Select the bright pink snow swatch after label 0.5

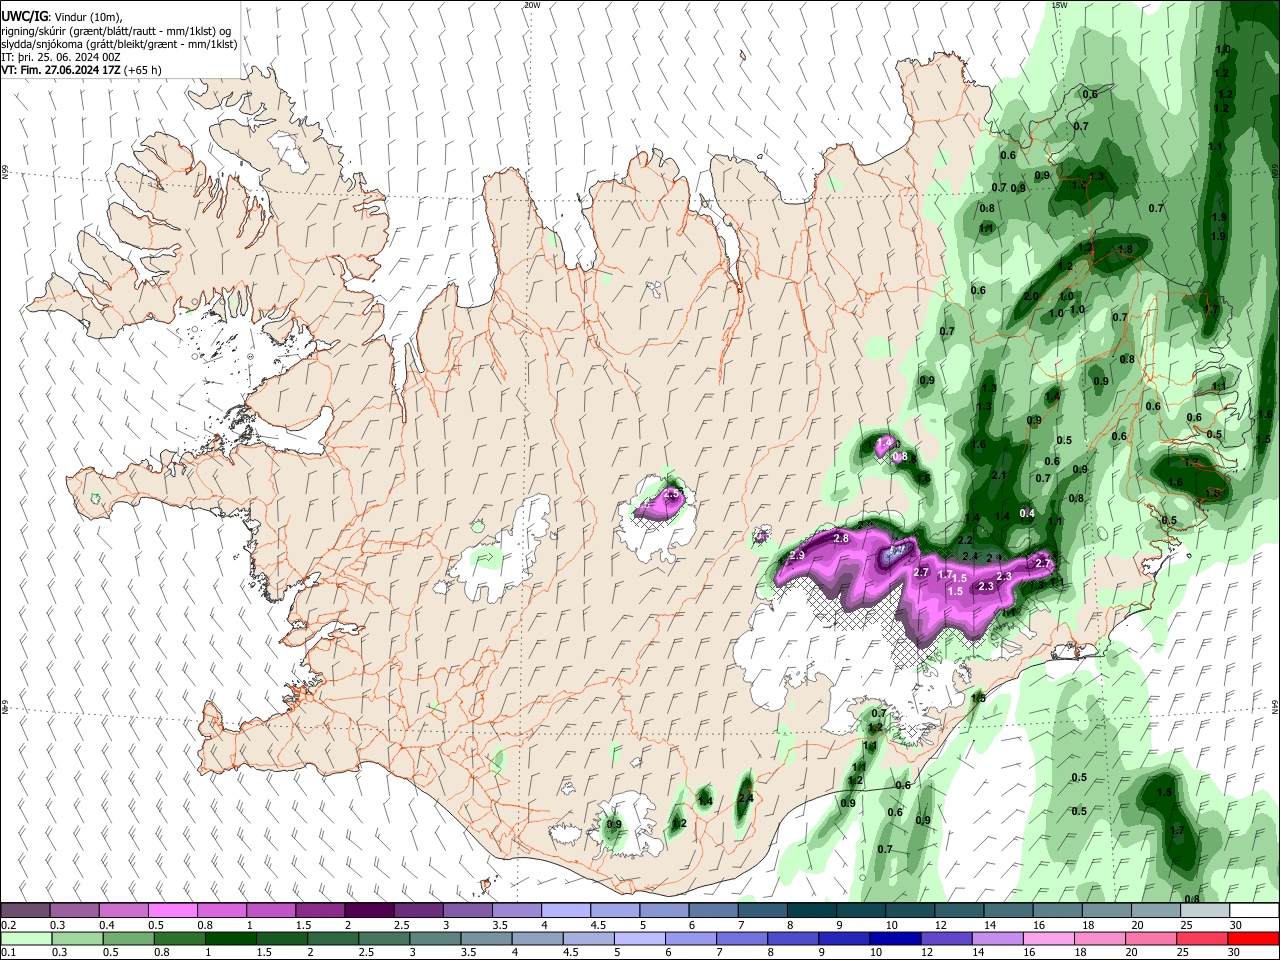(x=172, y=910)
